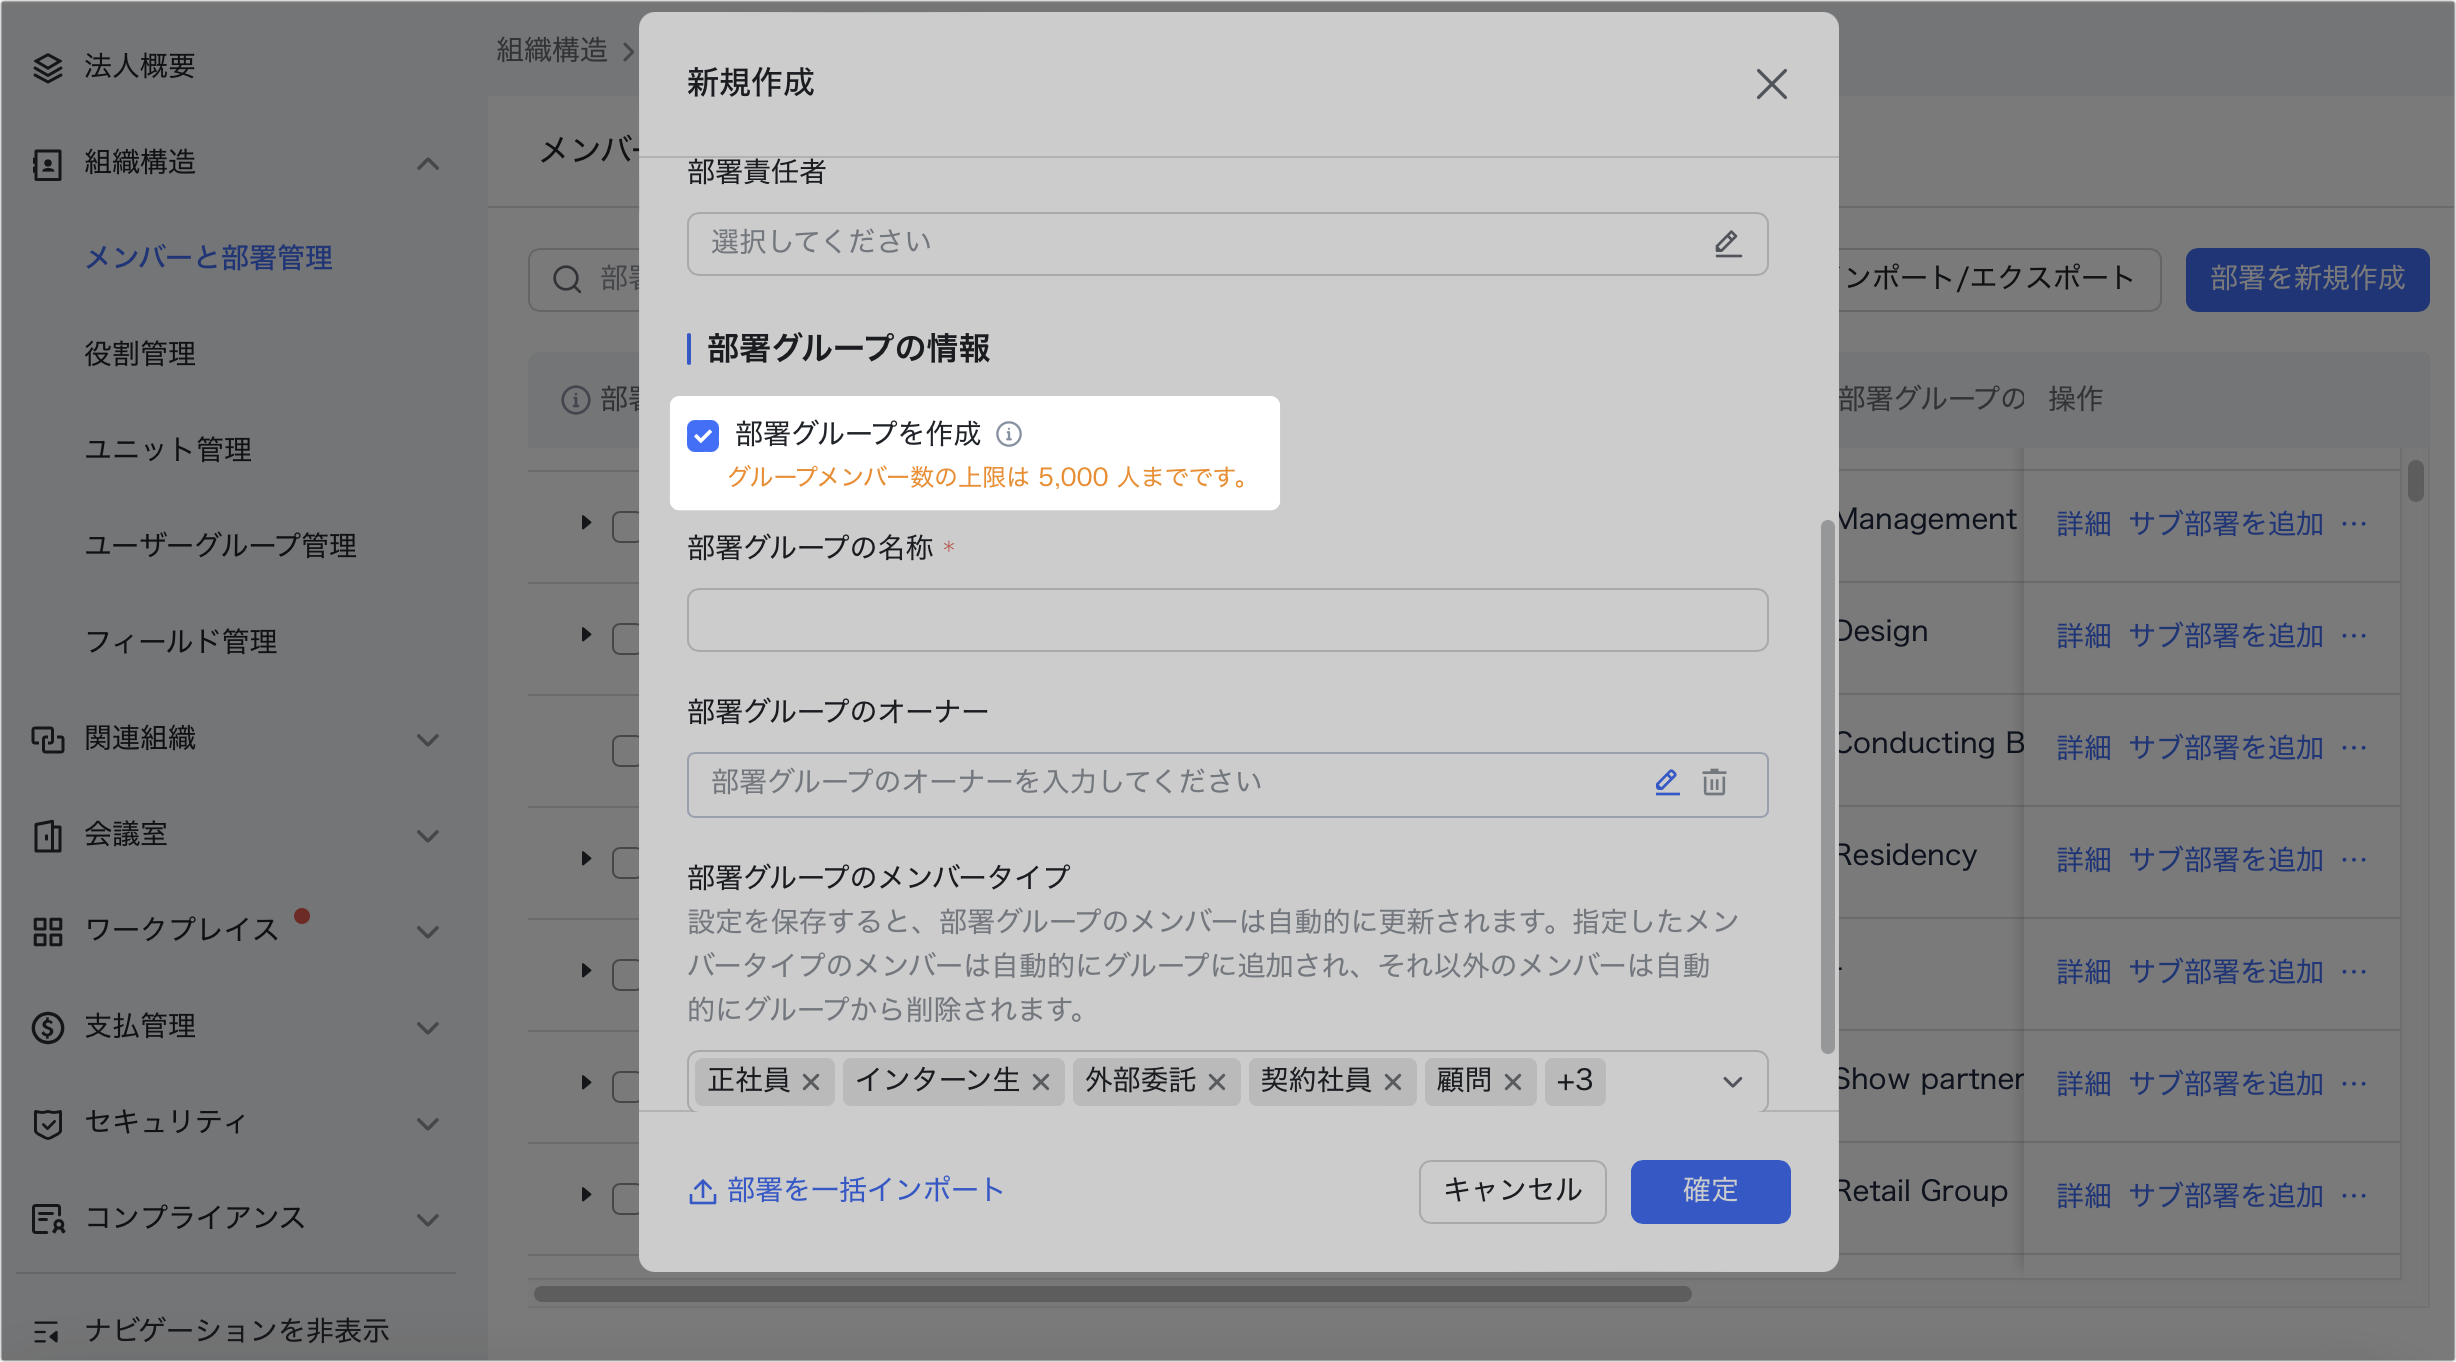Uncheck 部署グループを作成 checkbox
Viewport: 2456px width, 1362px height.
(703, 435)
